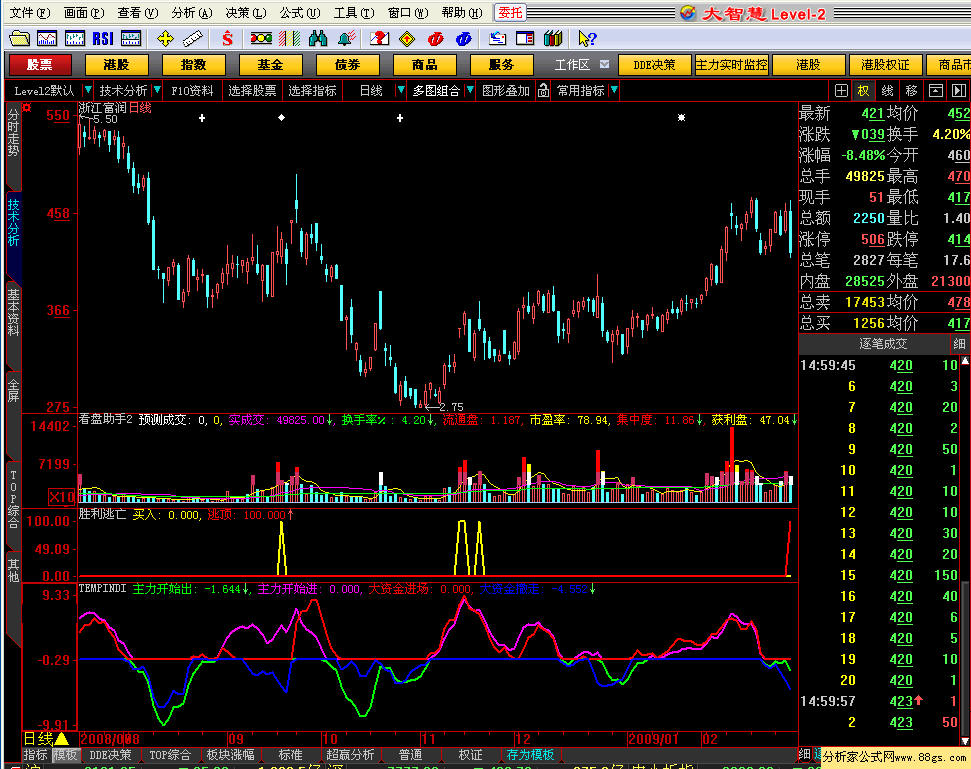Expand the 日线 period dropdown arrow
Viewport: 971px width, 769px height.
coord(401,90)
